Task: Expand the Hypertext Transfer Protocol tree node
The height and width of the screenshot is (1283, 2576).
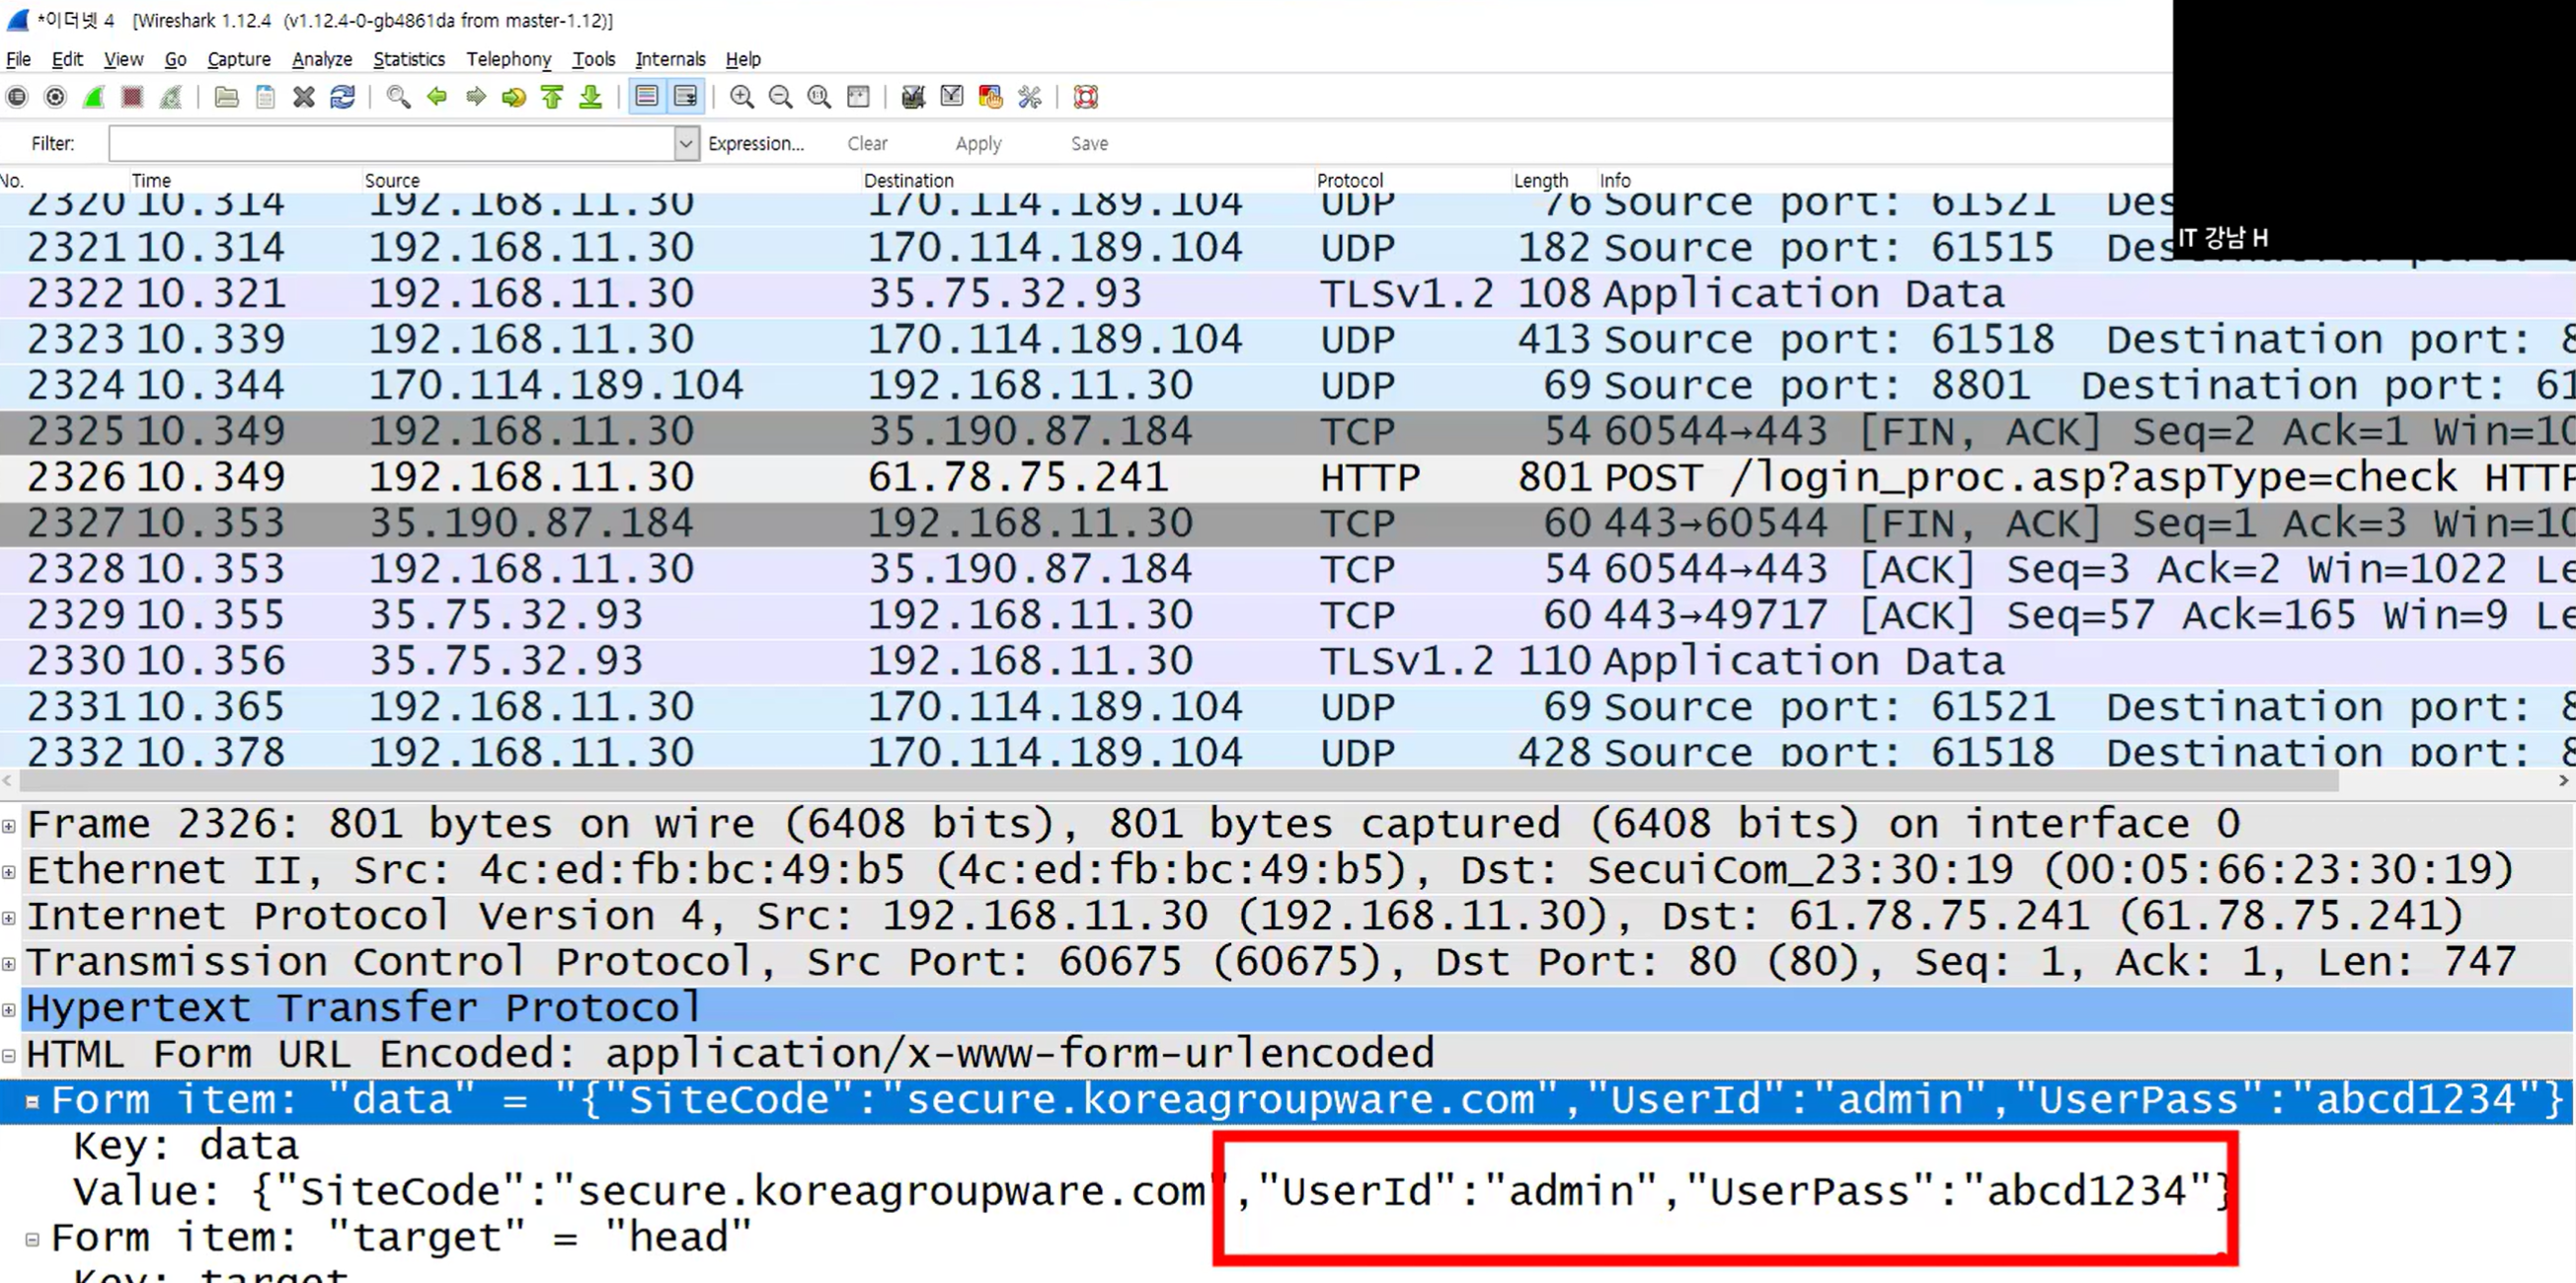Action: point(9,1009)
